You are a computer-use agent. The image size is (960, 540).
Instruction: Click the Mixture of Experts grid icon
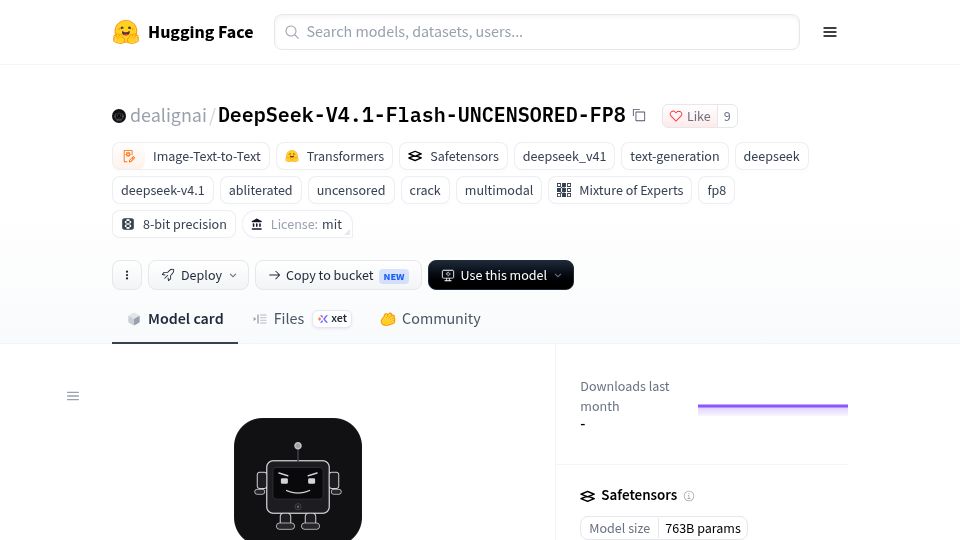[564, 190]
